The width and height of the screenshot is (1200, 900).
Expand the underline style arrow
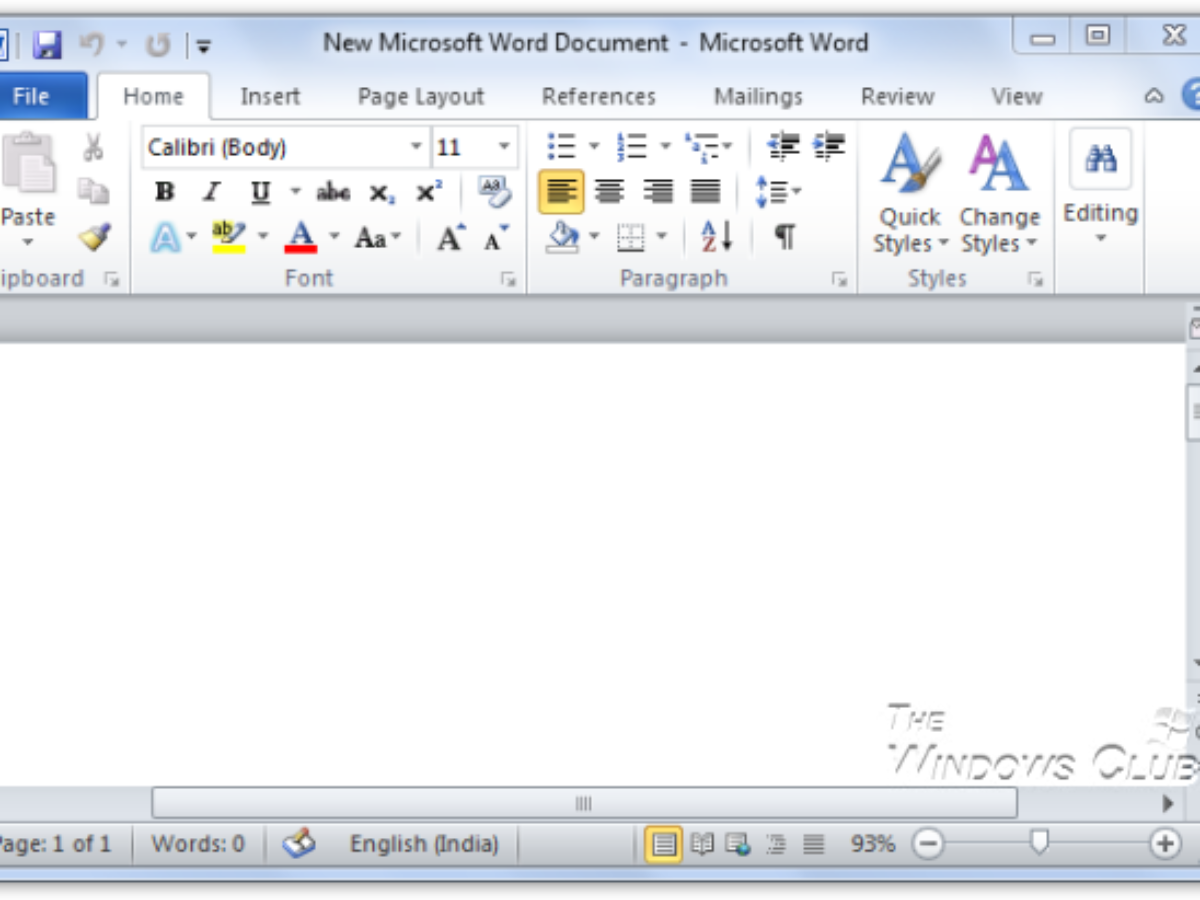tap(295, 191)
